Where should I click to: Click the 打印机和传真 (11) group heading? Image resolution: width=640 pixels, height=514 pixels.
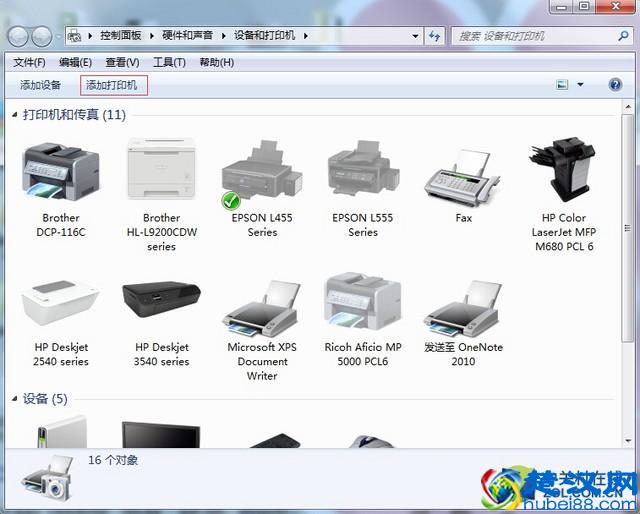pyautogui.click(x=74, y=115)
